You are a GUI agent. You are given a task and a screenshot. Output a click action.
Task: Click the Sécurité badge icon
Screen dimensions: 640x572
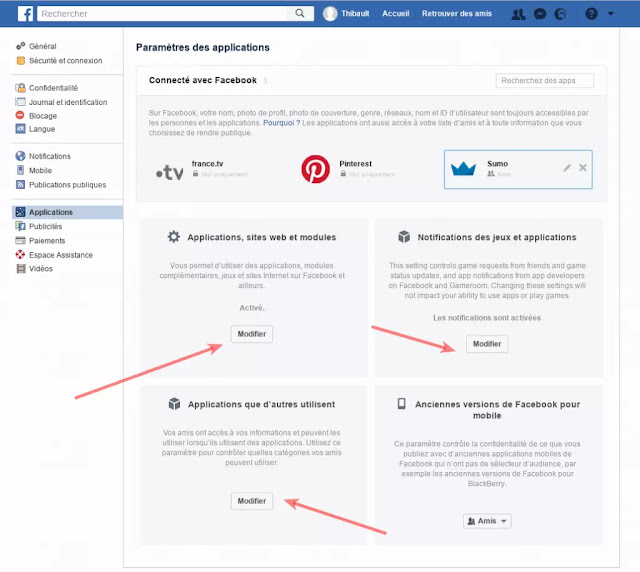[x=20, y=60]
